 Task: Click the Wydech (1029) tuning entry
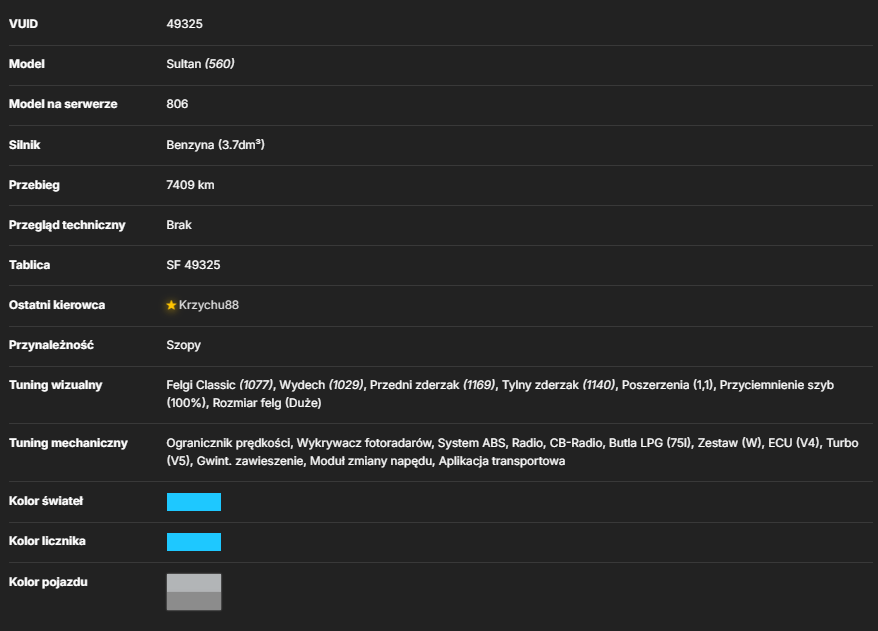tap(321, 385)
